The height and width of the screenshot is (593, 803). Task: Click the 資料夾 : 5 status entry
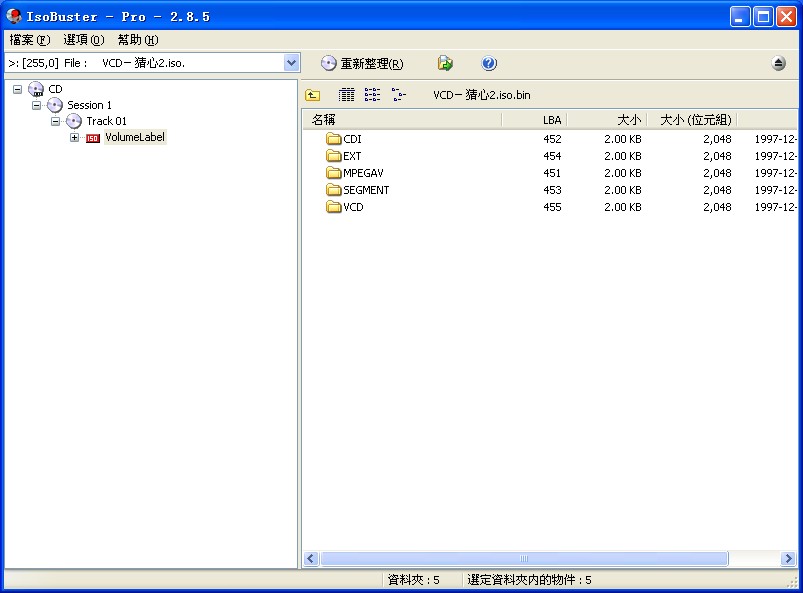pos(413,580)
